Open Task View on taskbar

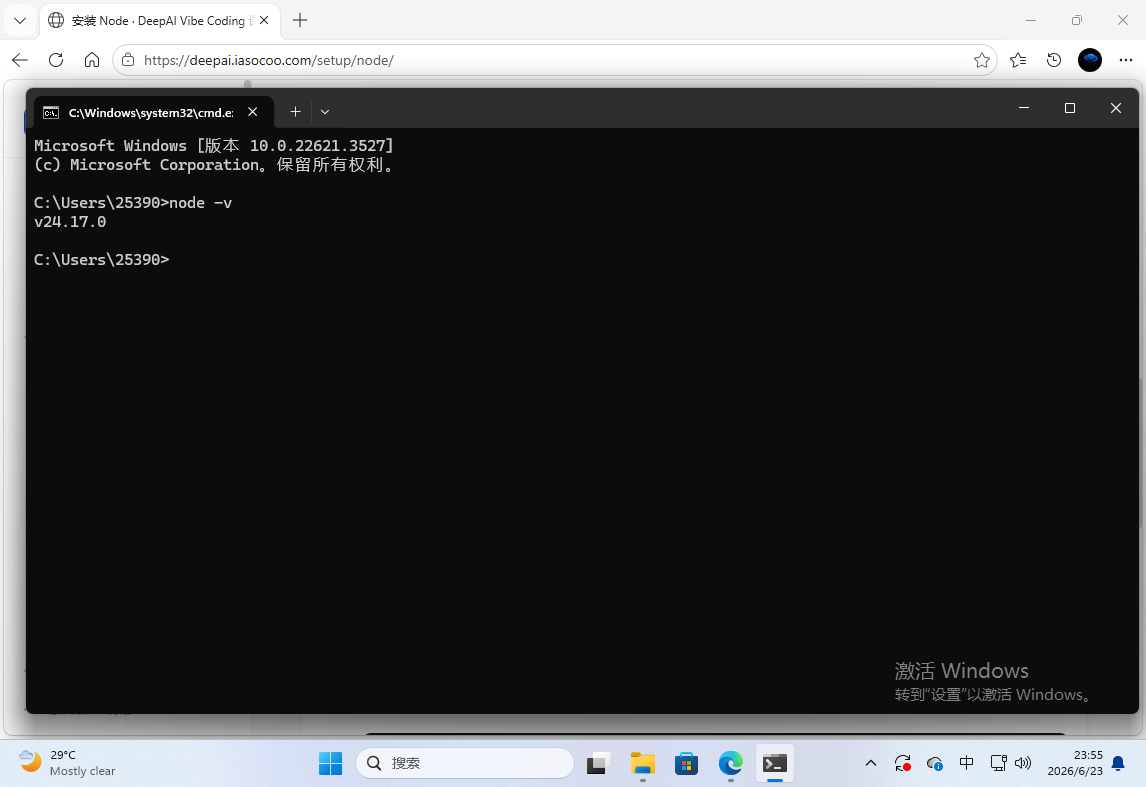599,763
